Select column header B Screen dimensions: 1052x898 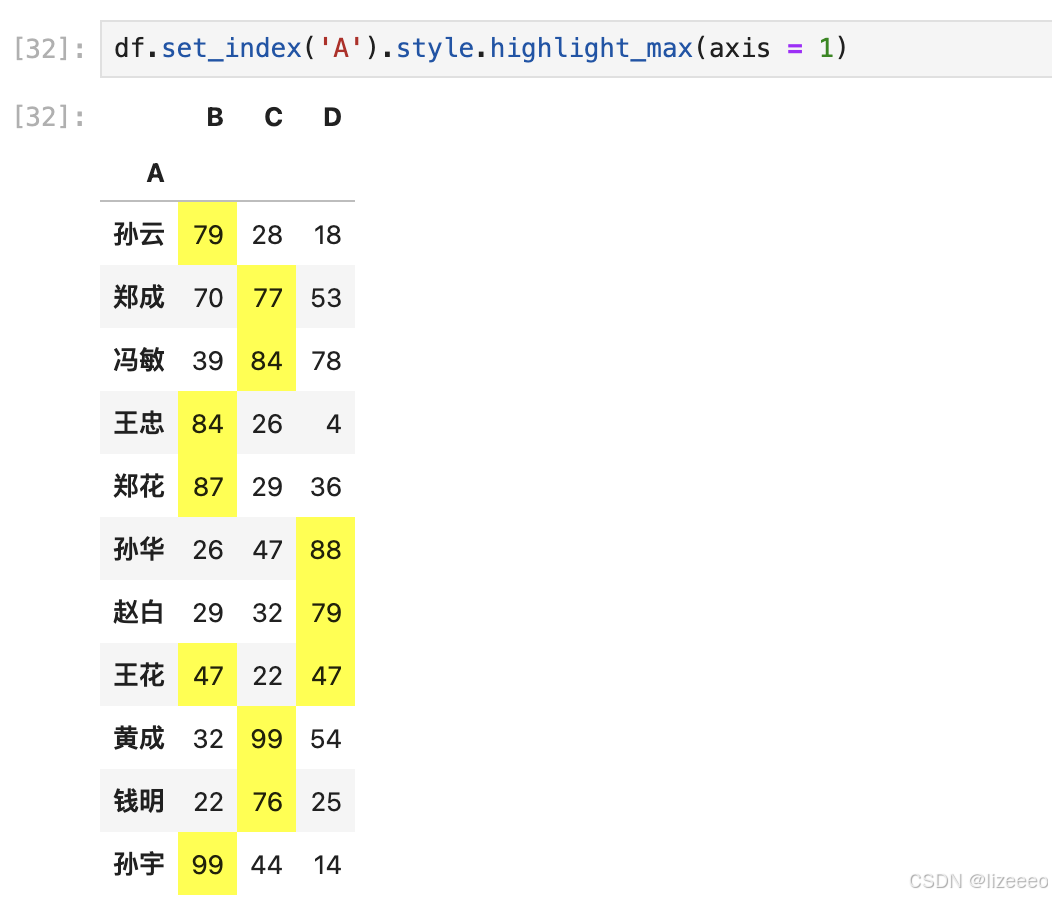[214, 117]
